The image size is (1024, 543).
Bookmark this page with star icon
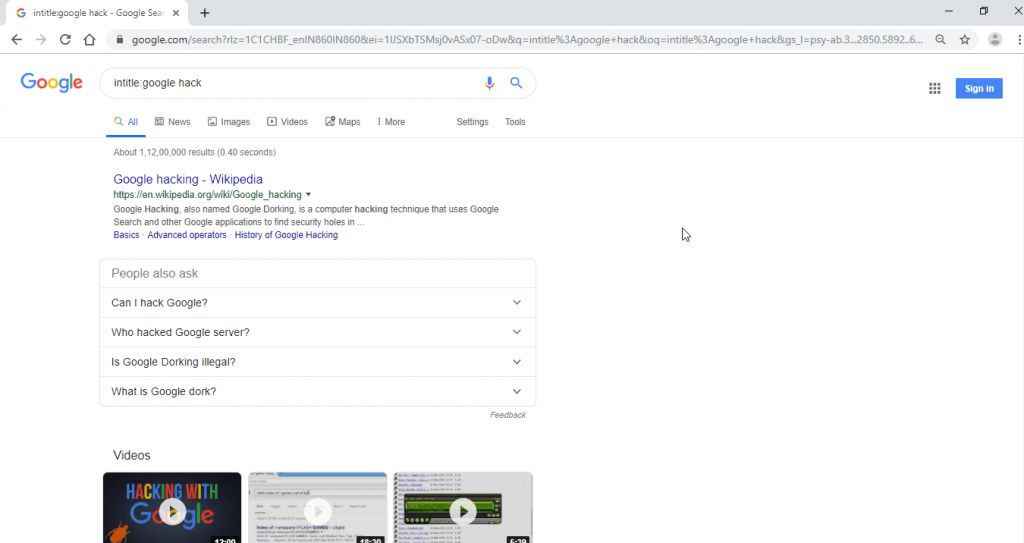(x=965, y=40)
